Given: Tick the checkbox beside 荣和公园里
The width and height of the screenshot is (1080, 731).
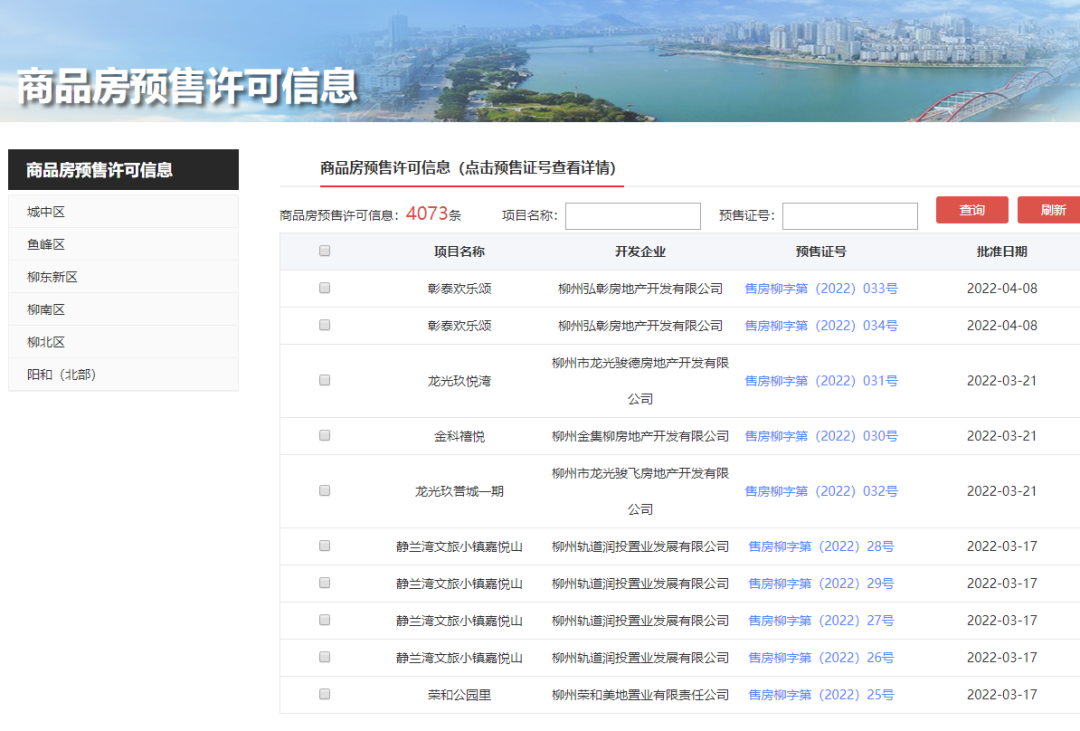Looking at the screenshot, I should pyautogui.click(x=324, y=693).
